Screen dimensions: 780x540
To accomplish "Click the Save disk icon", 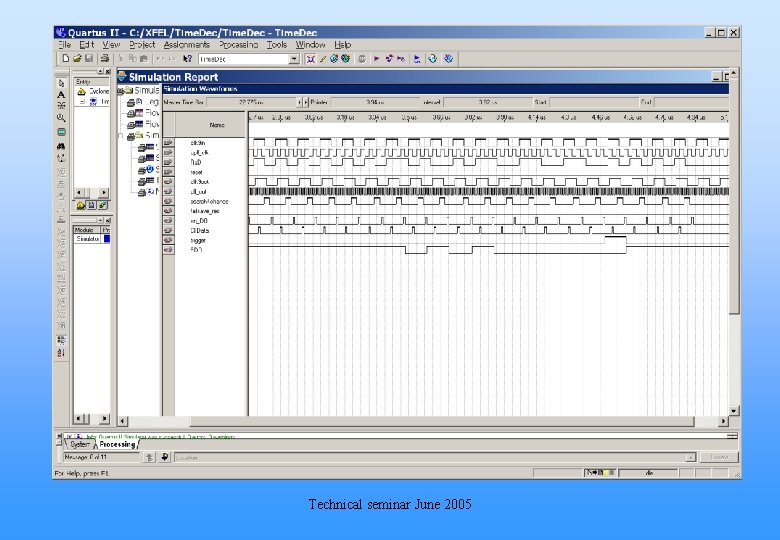I will 89,59.
